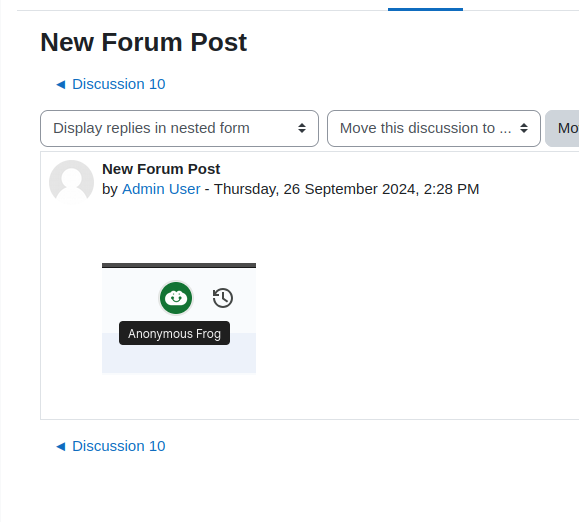This screenshot has height=522, width=579.
Task: Click the partially visible Mo button
Action: click(562, 128)
